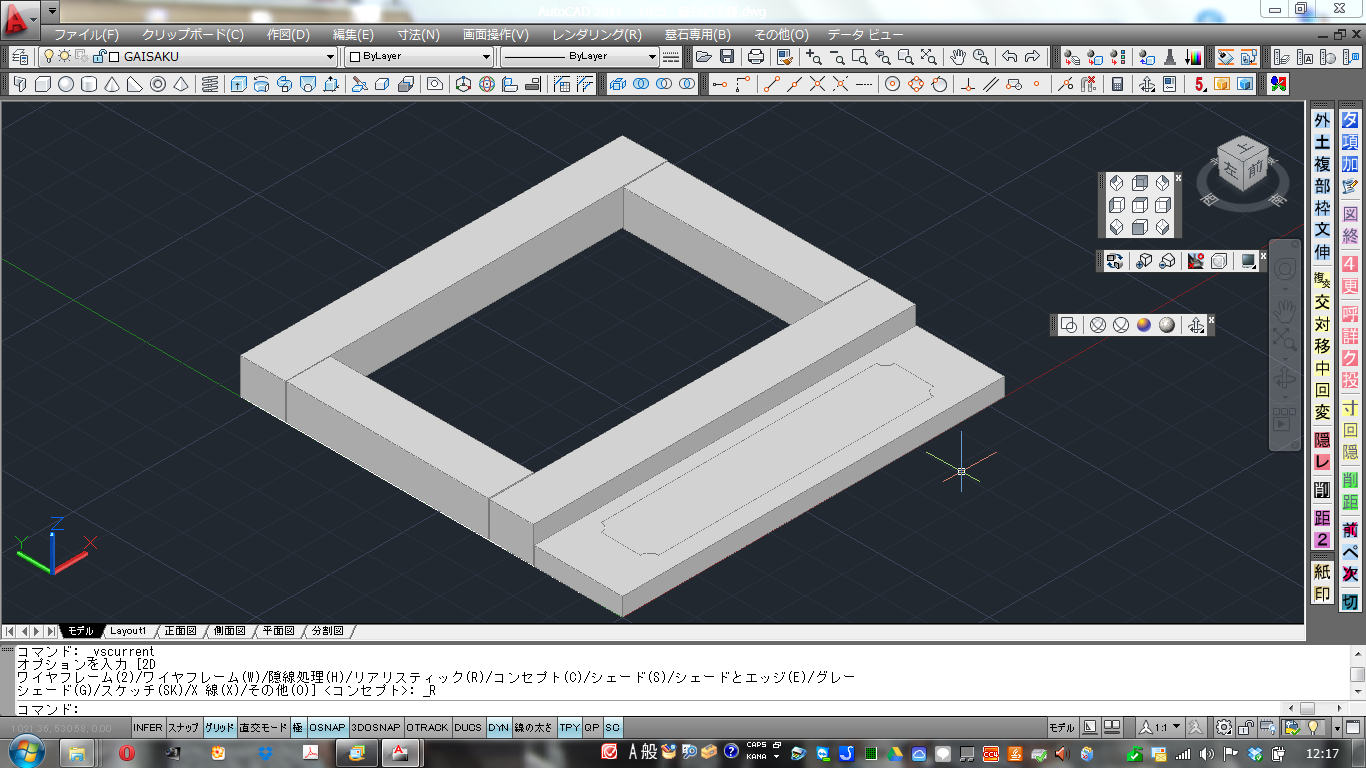Open the ファイル(F) menu
Screen dimensions: 1366x768
click(x=86, y=34)
